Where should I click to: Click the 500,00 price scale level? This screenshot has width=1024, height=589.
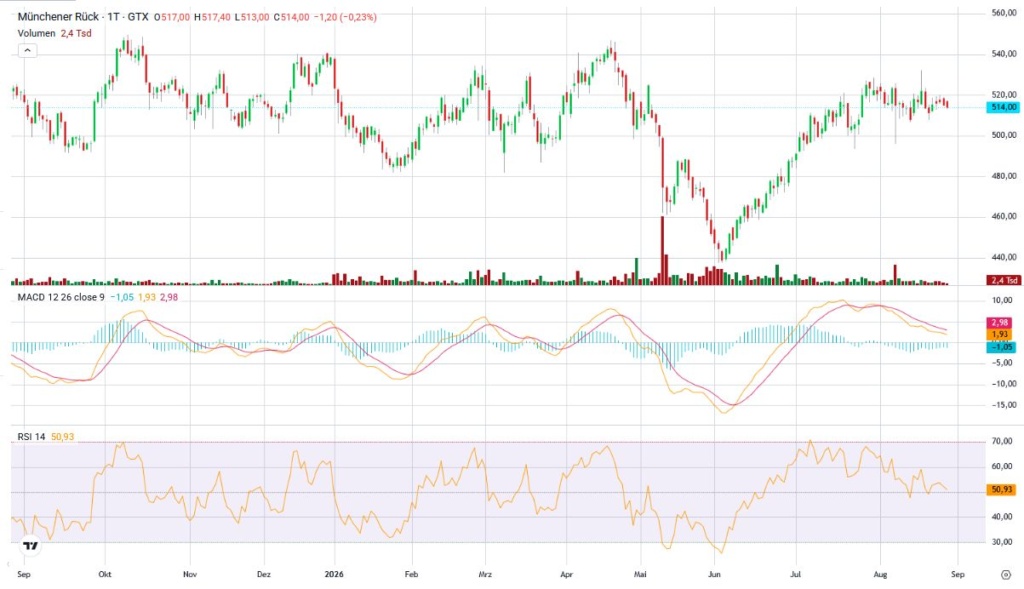pos(1004,135)
